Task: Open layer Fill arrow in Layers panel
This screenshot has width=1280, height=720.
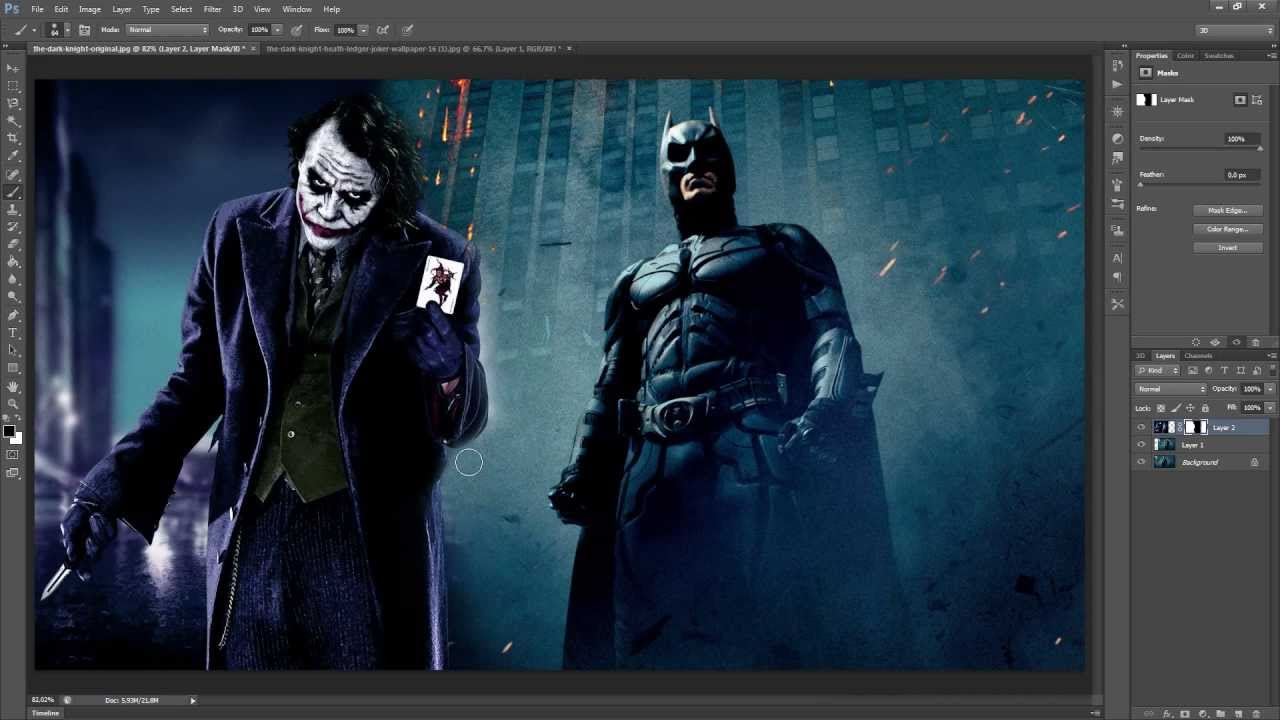Action: tap(1271, 408)
